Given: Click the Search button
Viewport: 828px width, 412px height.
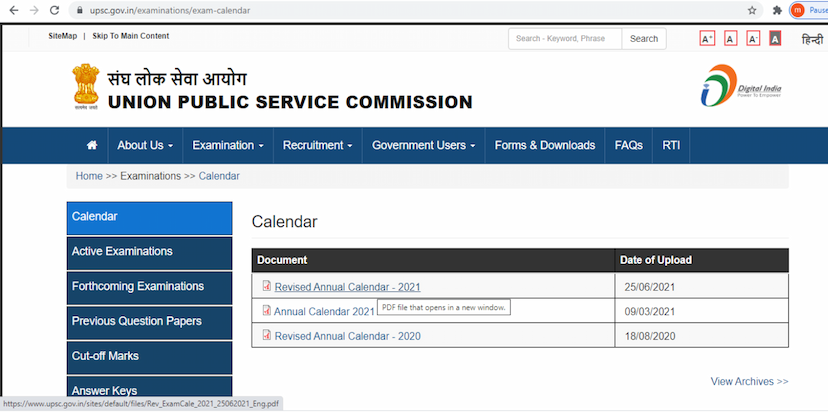Looking at the screenshot, I should (644, 39).
